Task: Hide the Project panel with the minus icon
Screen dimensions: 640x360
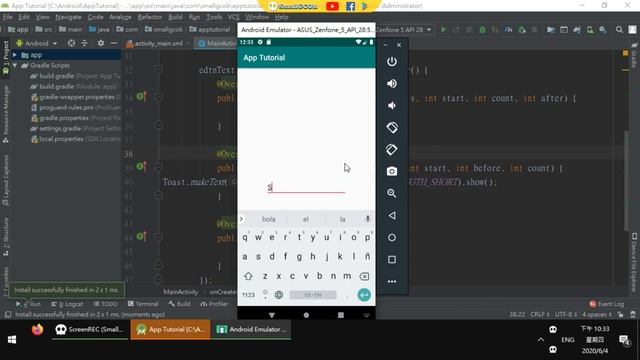Action: click(114, 43)
